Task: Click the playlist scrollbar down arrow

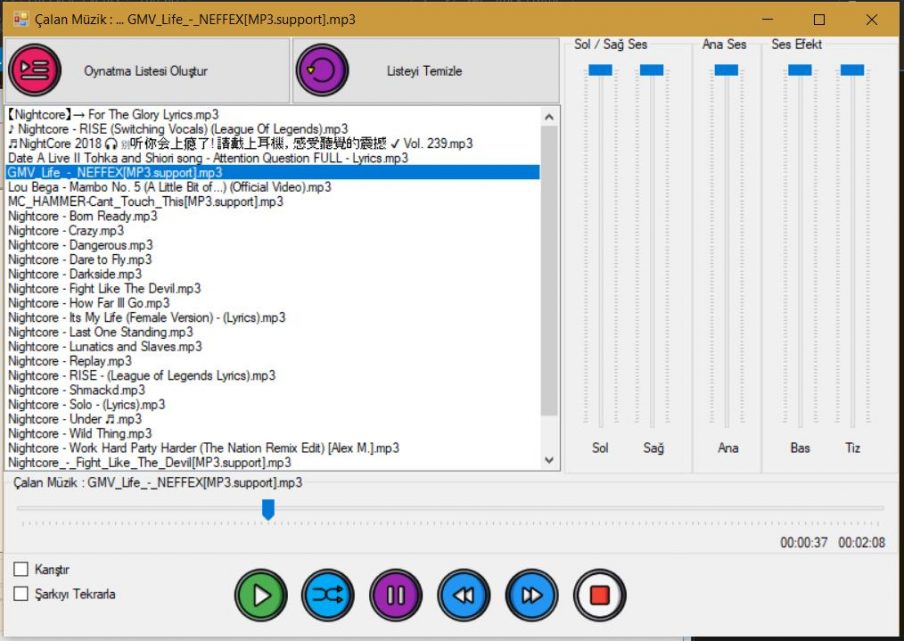Action: (550, 461)
